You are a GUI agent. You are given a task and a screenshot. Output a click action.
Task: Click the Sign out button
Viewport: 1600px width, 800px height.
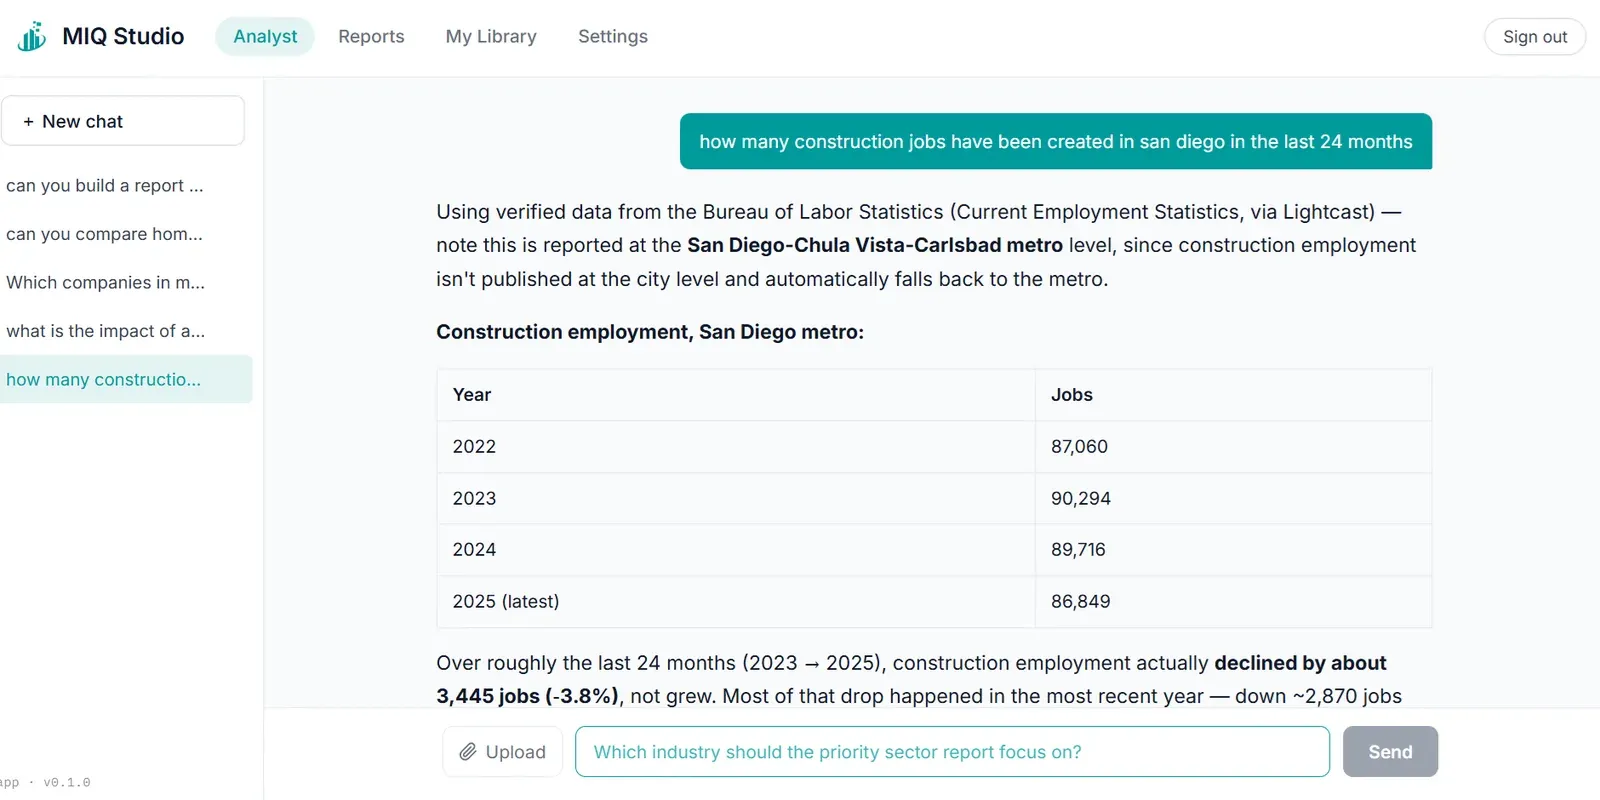click(x=1535, y=37)
